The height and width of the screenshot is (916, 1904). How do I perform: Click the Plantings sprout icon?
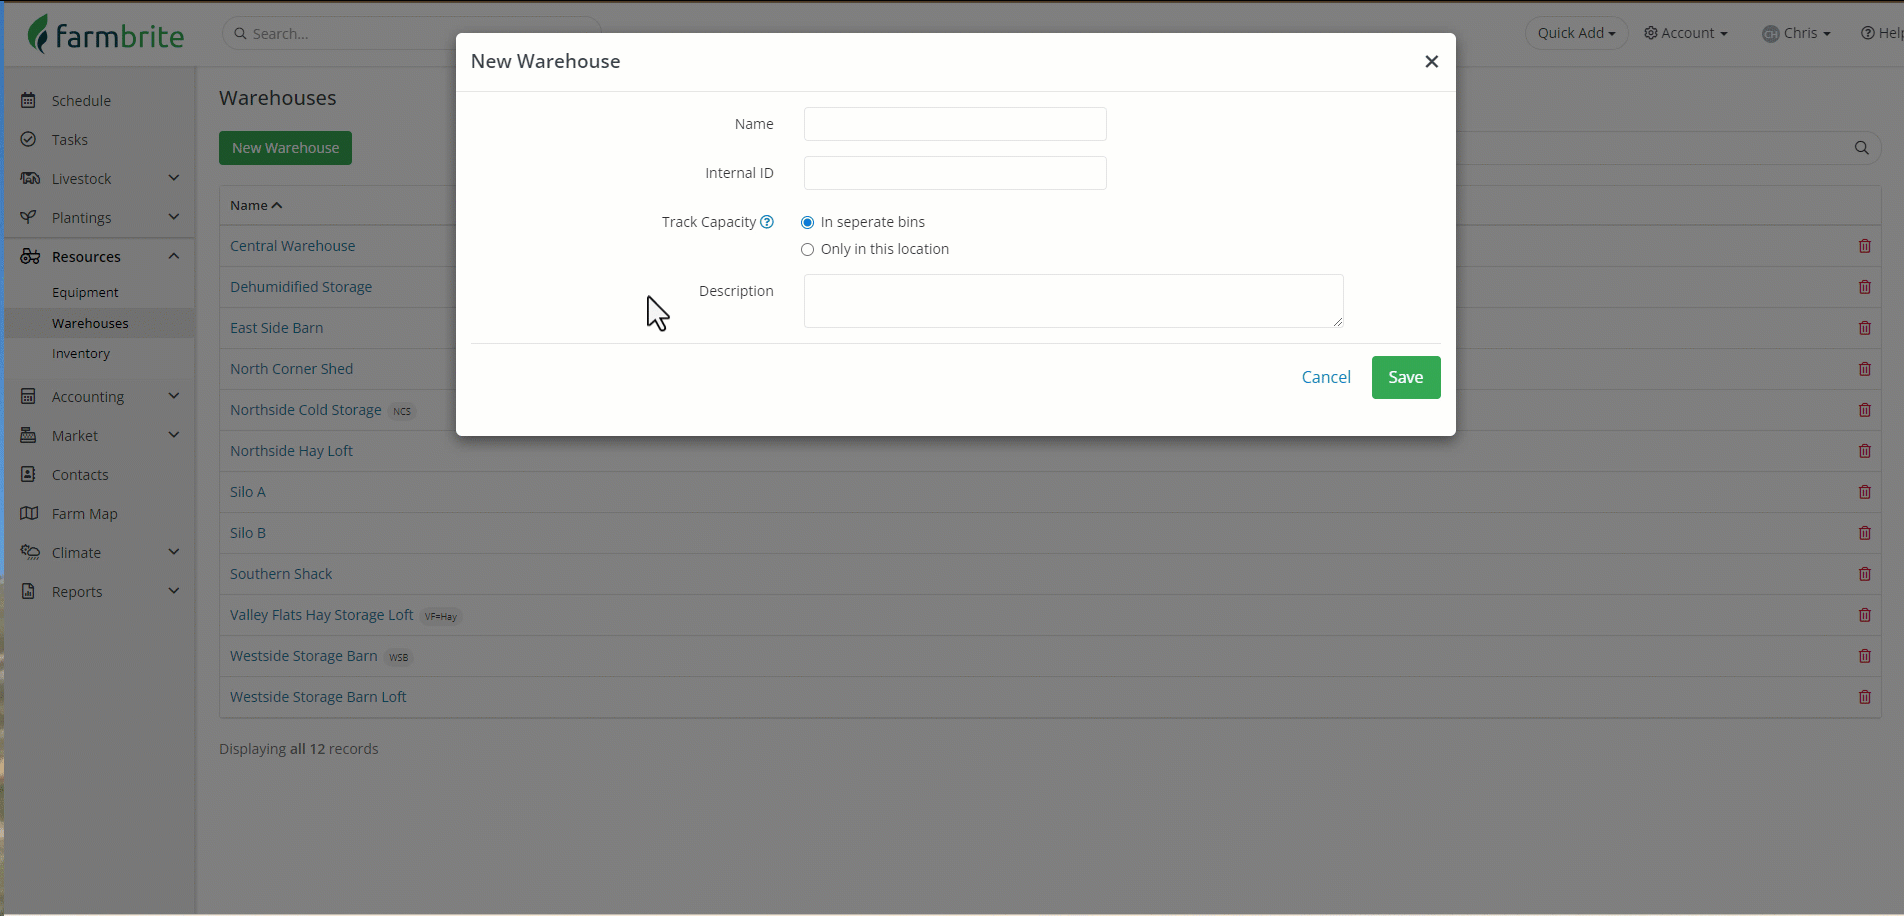(x=29, y=218)
